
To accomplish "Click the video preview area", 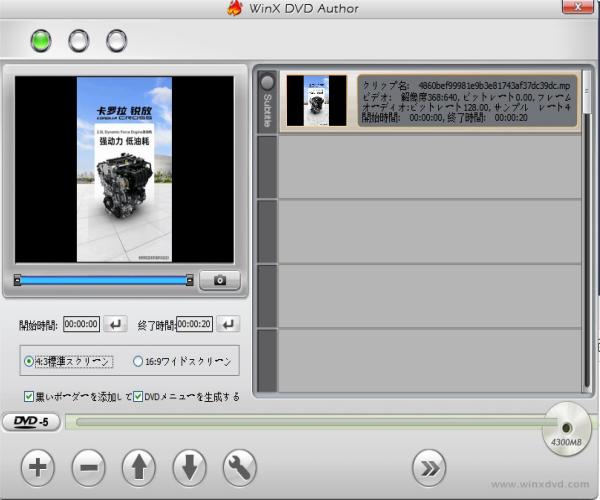I will 124,169.
